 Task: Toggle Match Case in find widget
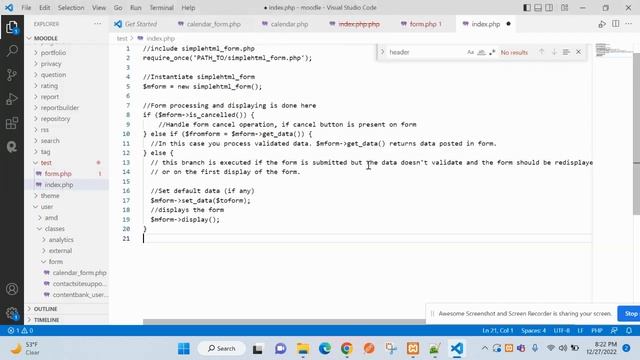471,52
